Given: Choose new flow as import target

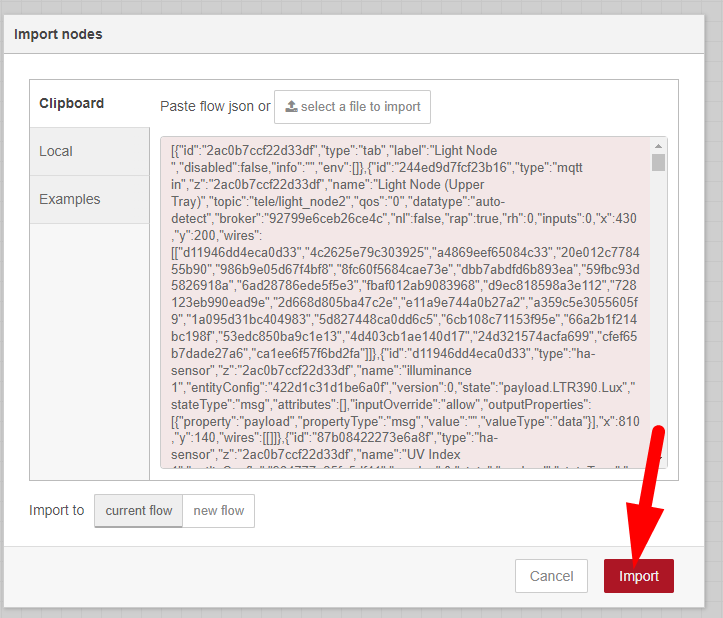Looking at the screenshot, I should click(218, 510).
